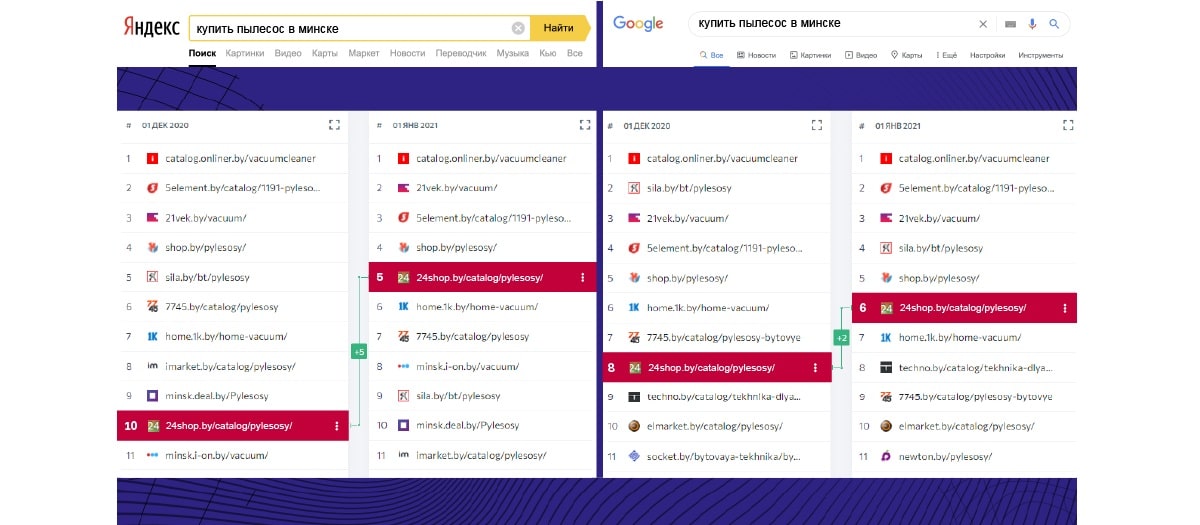Image resolution: width=1200 pixels, height=525 pixels.
Task: Click the minsk.i-on.by favicon in Yandex January row 8
Action: pos(403,366)
